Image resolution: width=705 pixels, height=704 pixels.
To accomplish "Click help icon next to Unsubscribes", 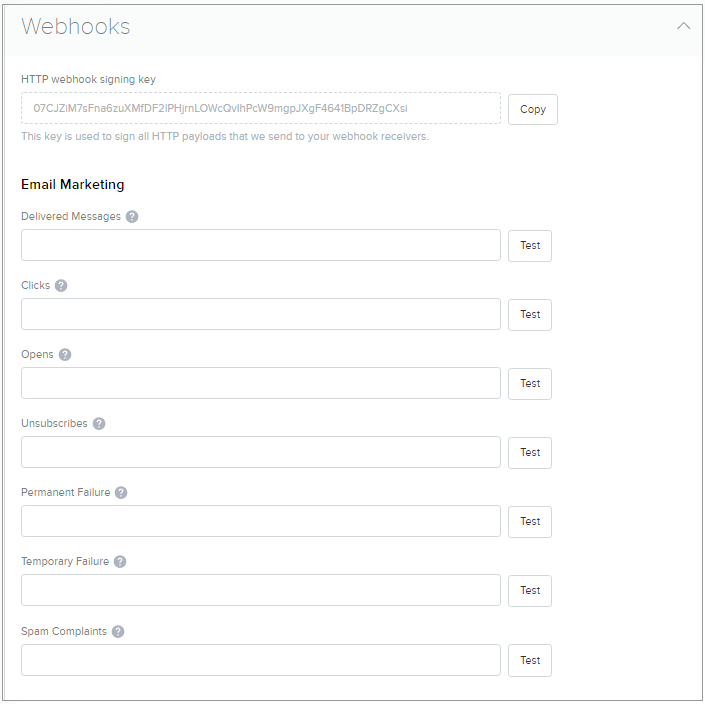I will click(x=99, y=423).
